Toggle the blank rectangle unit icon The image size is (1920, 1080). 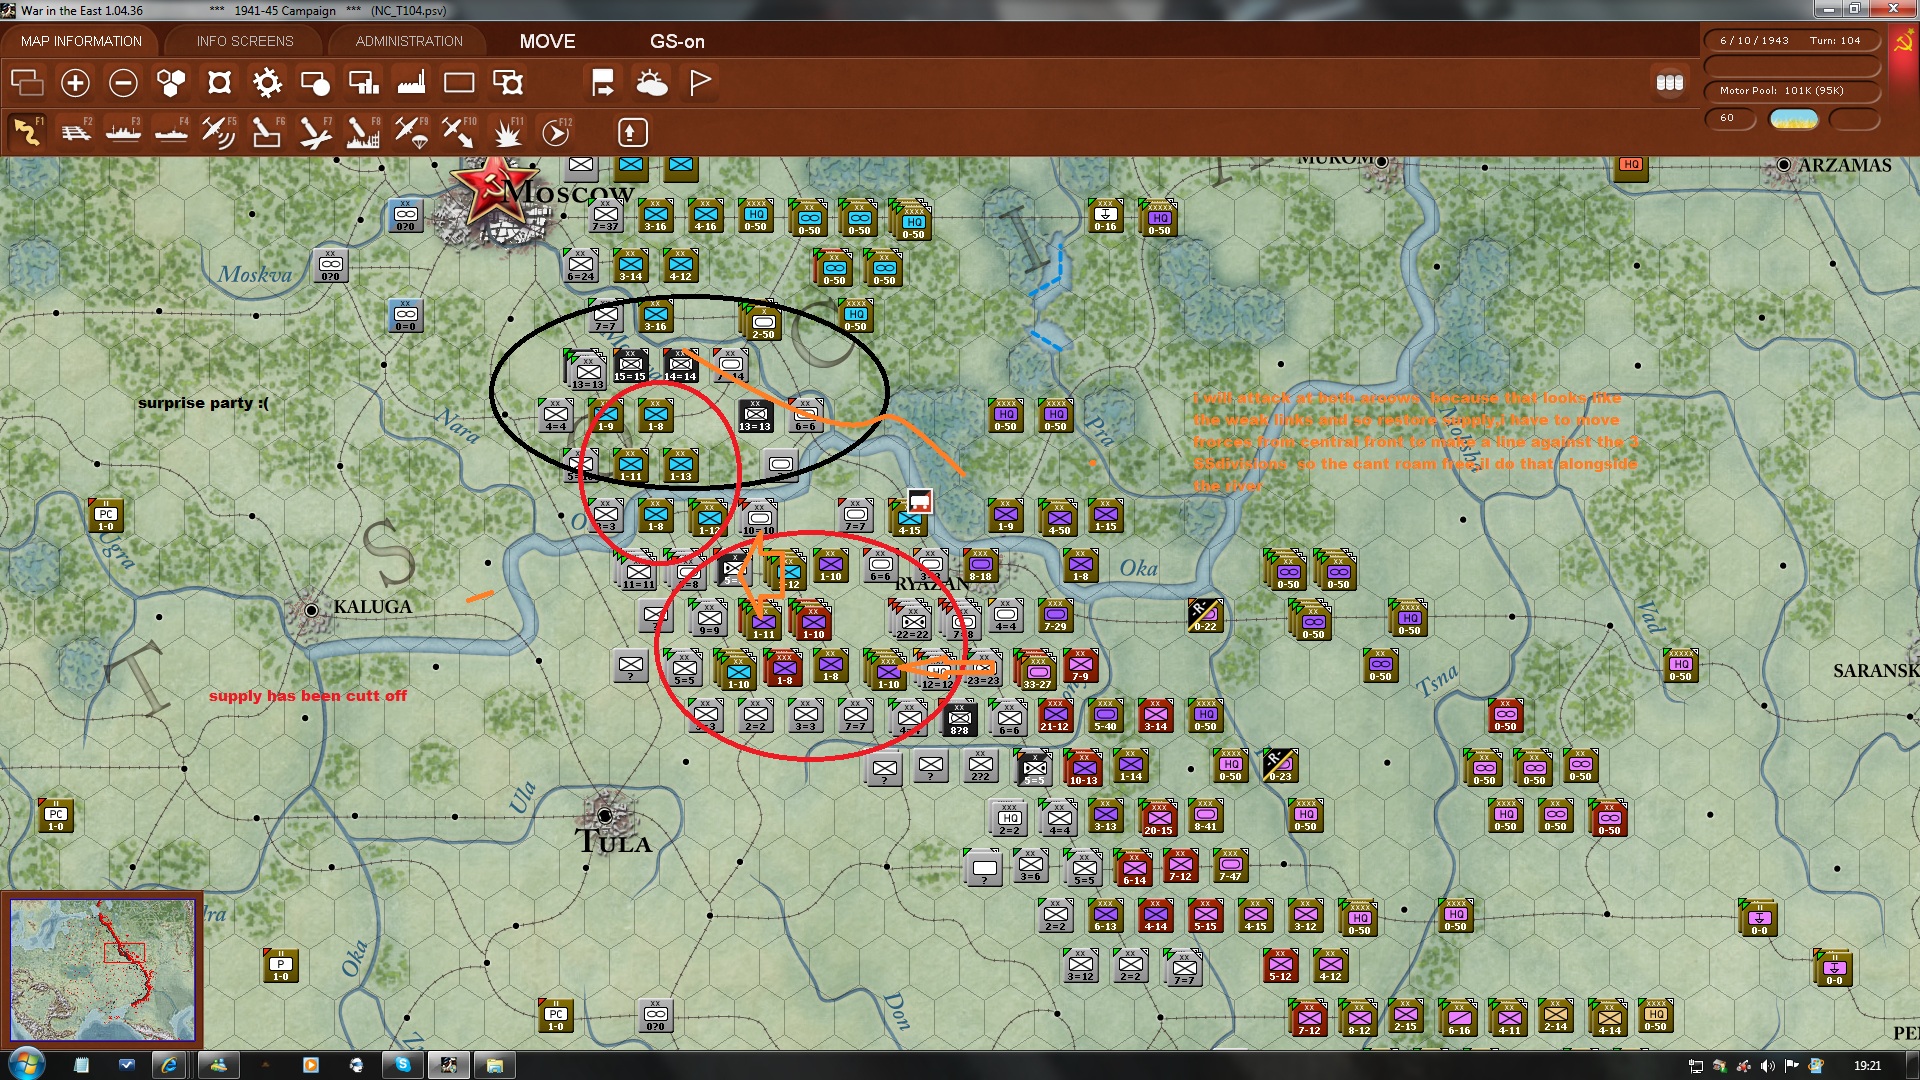[x=459, y=82]
